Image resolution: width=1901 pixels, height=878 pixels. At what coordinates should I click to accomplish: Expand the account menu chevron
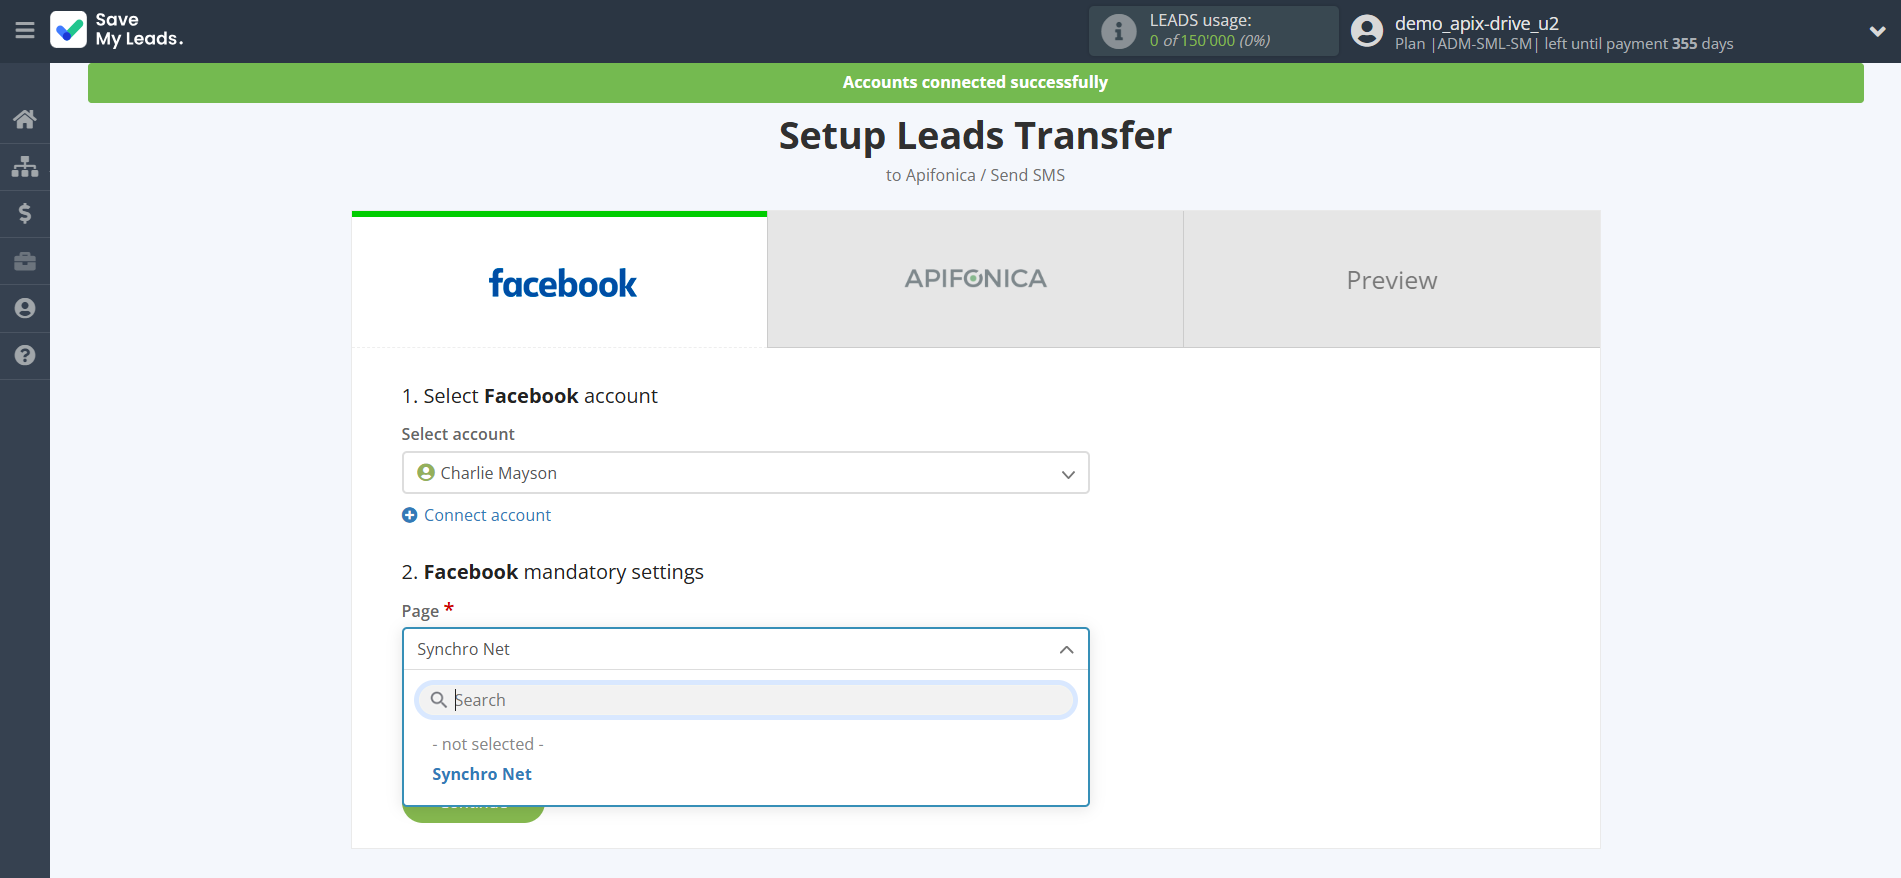point(1877,31)
